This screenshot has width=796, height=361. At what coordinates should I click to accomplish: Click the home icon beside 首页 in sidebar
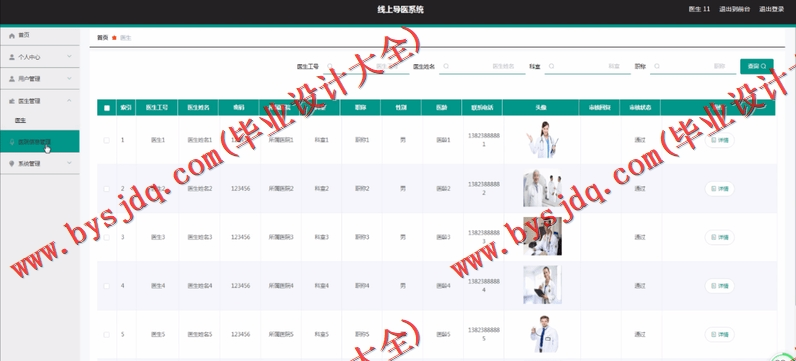click(12, 36)
